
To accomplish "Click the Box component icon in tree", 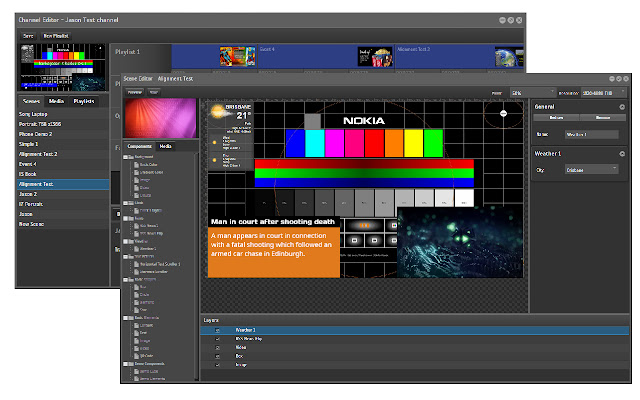I will click(137, 287).
